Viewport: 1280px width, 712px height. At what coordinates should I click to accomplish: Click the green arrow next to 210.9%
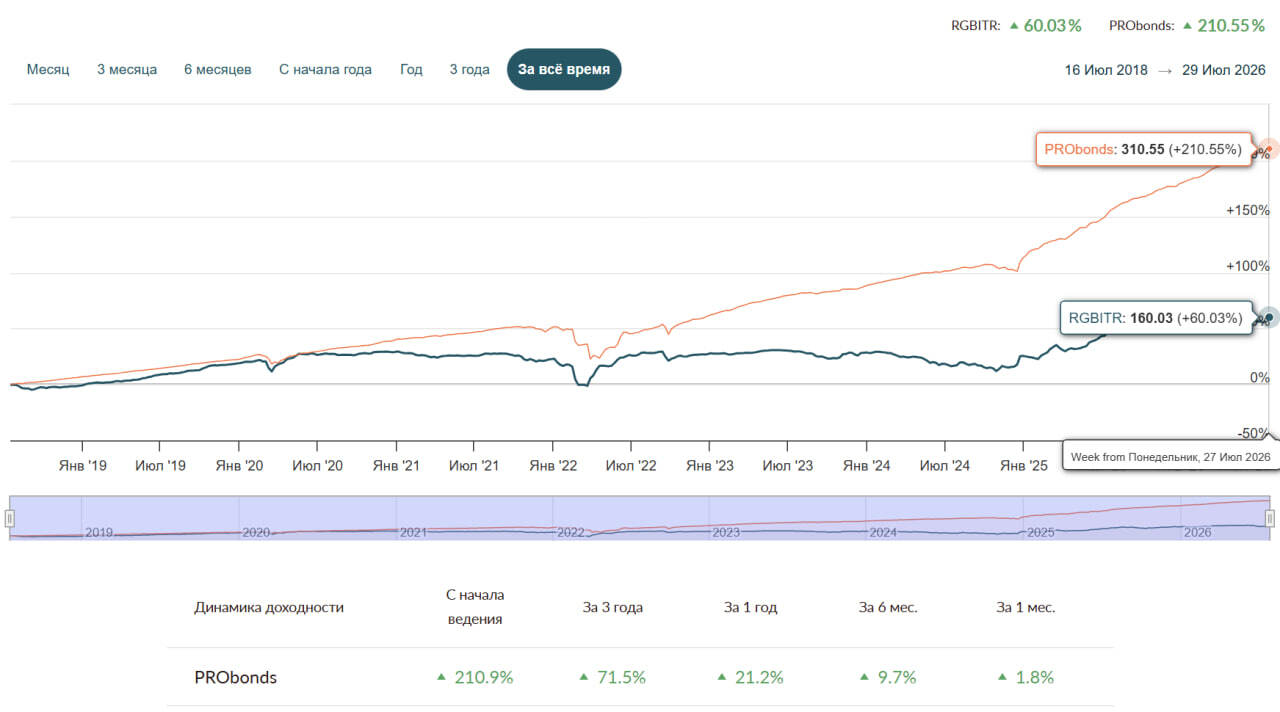[x=441, y=677]
